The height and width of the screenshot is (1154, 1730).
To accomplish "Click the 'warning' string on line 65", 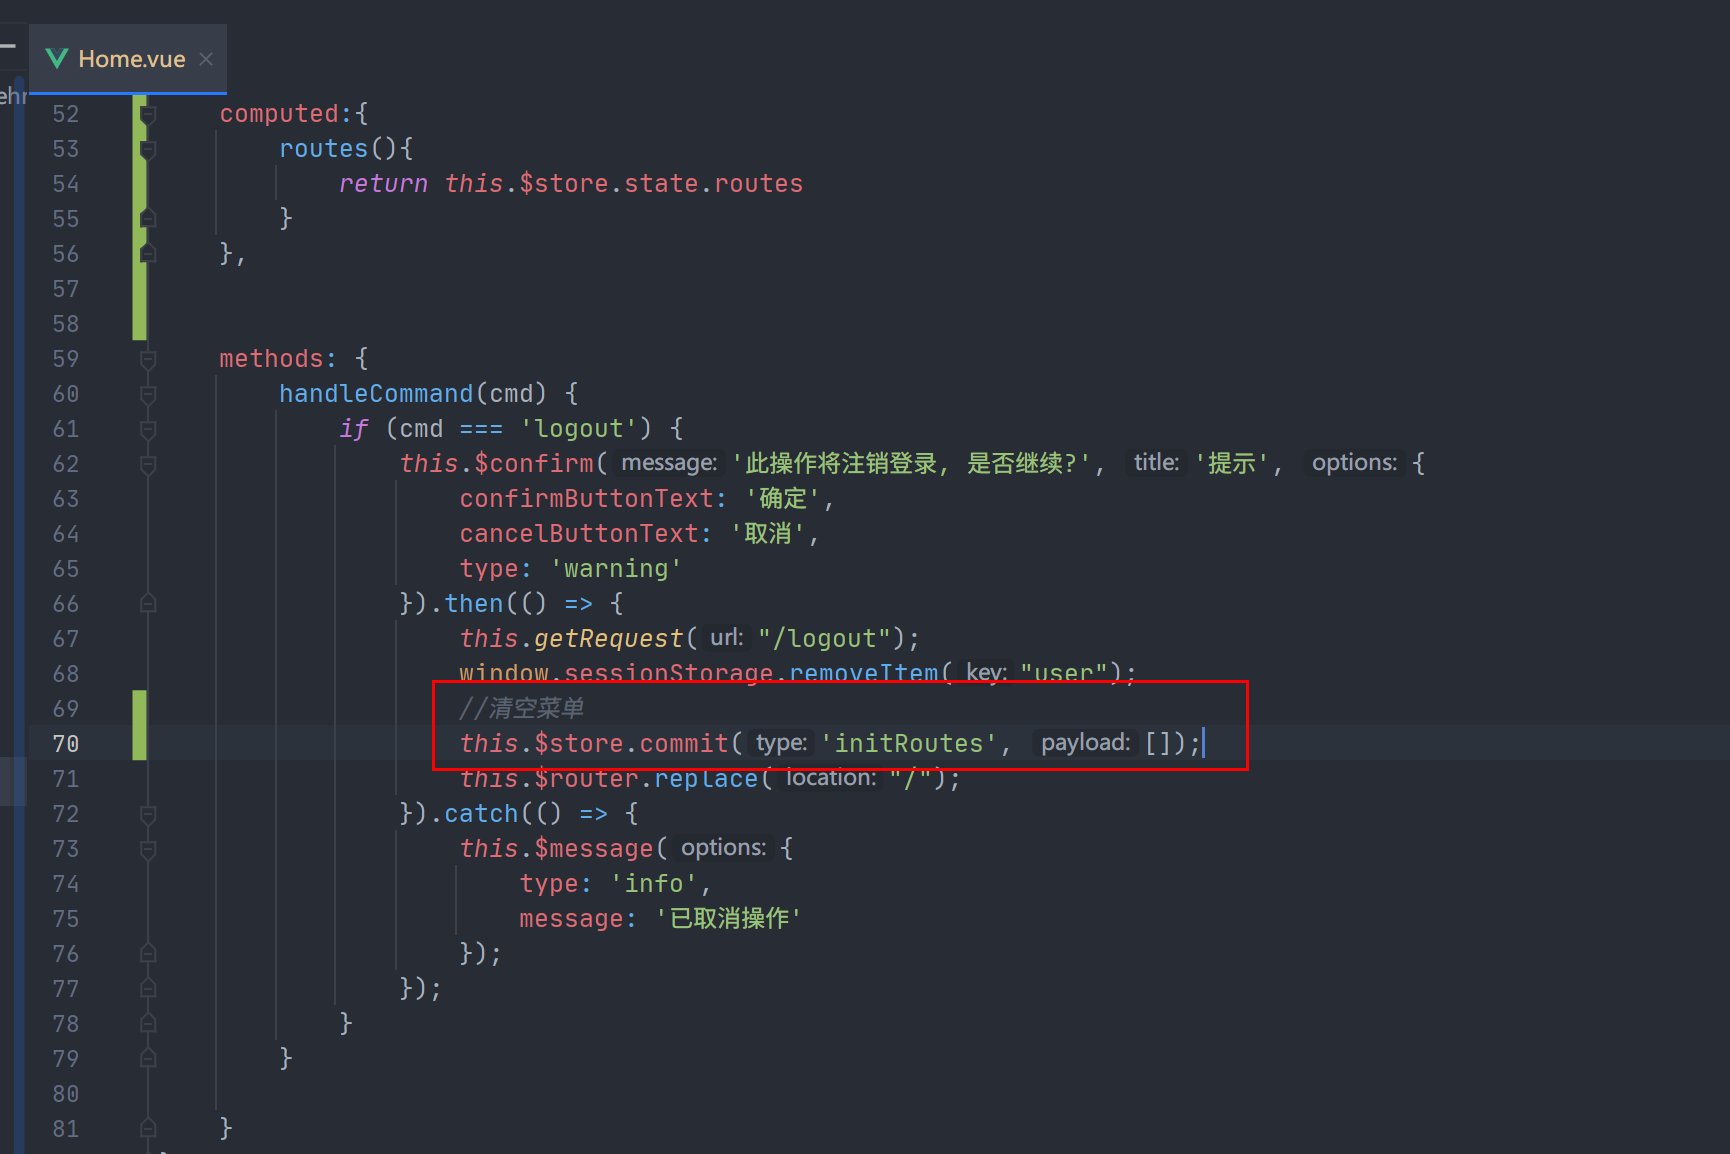I will tap(616, 569).
